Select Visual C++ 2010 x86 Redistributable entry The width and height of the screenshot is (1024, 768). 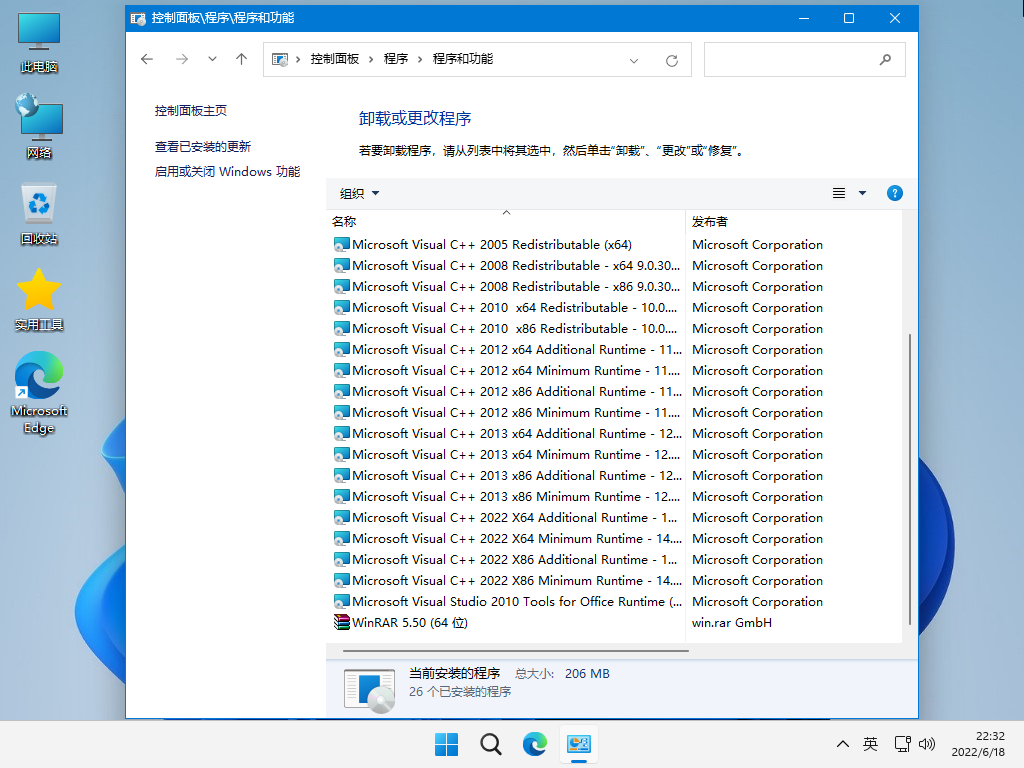click(505, 328)
